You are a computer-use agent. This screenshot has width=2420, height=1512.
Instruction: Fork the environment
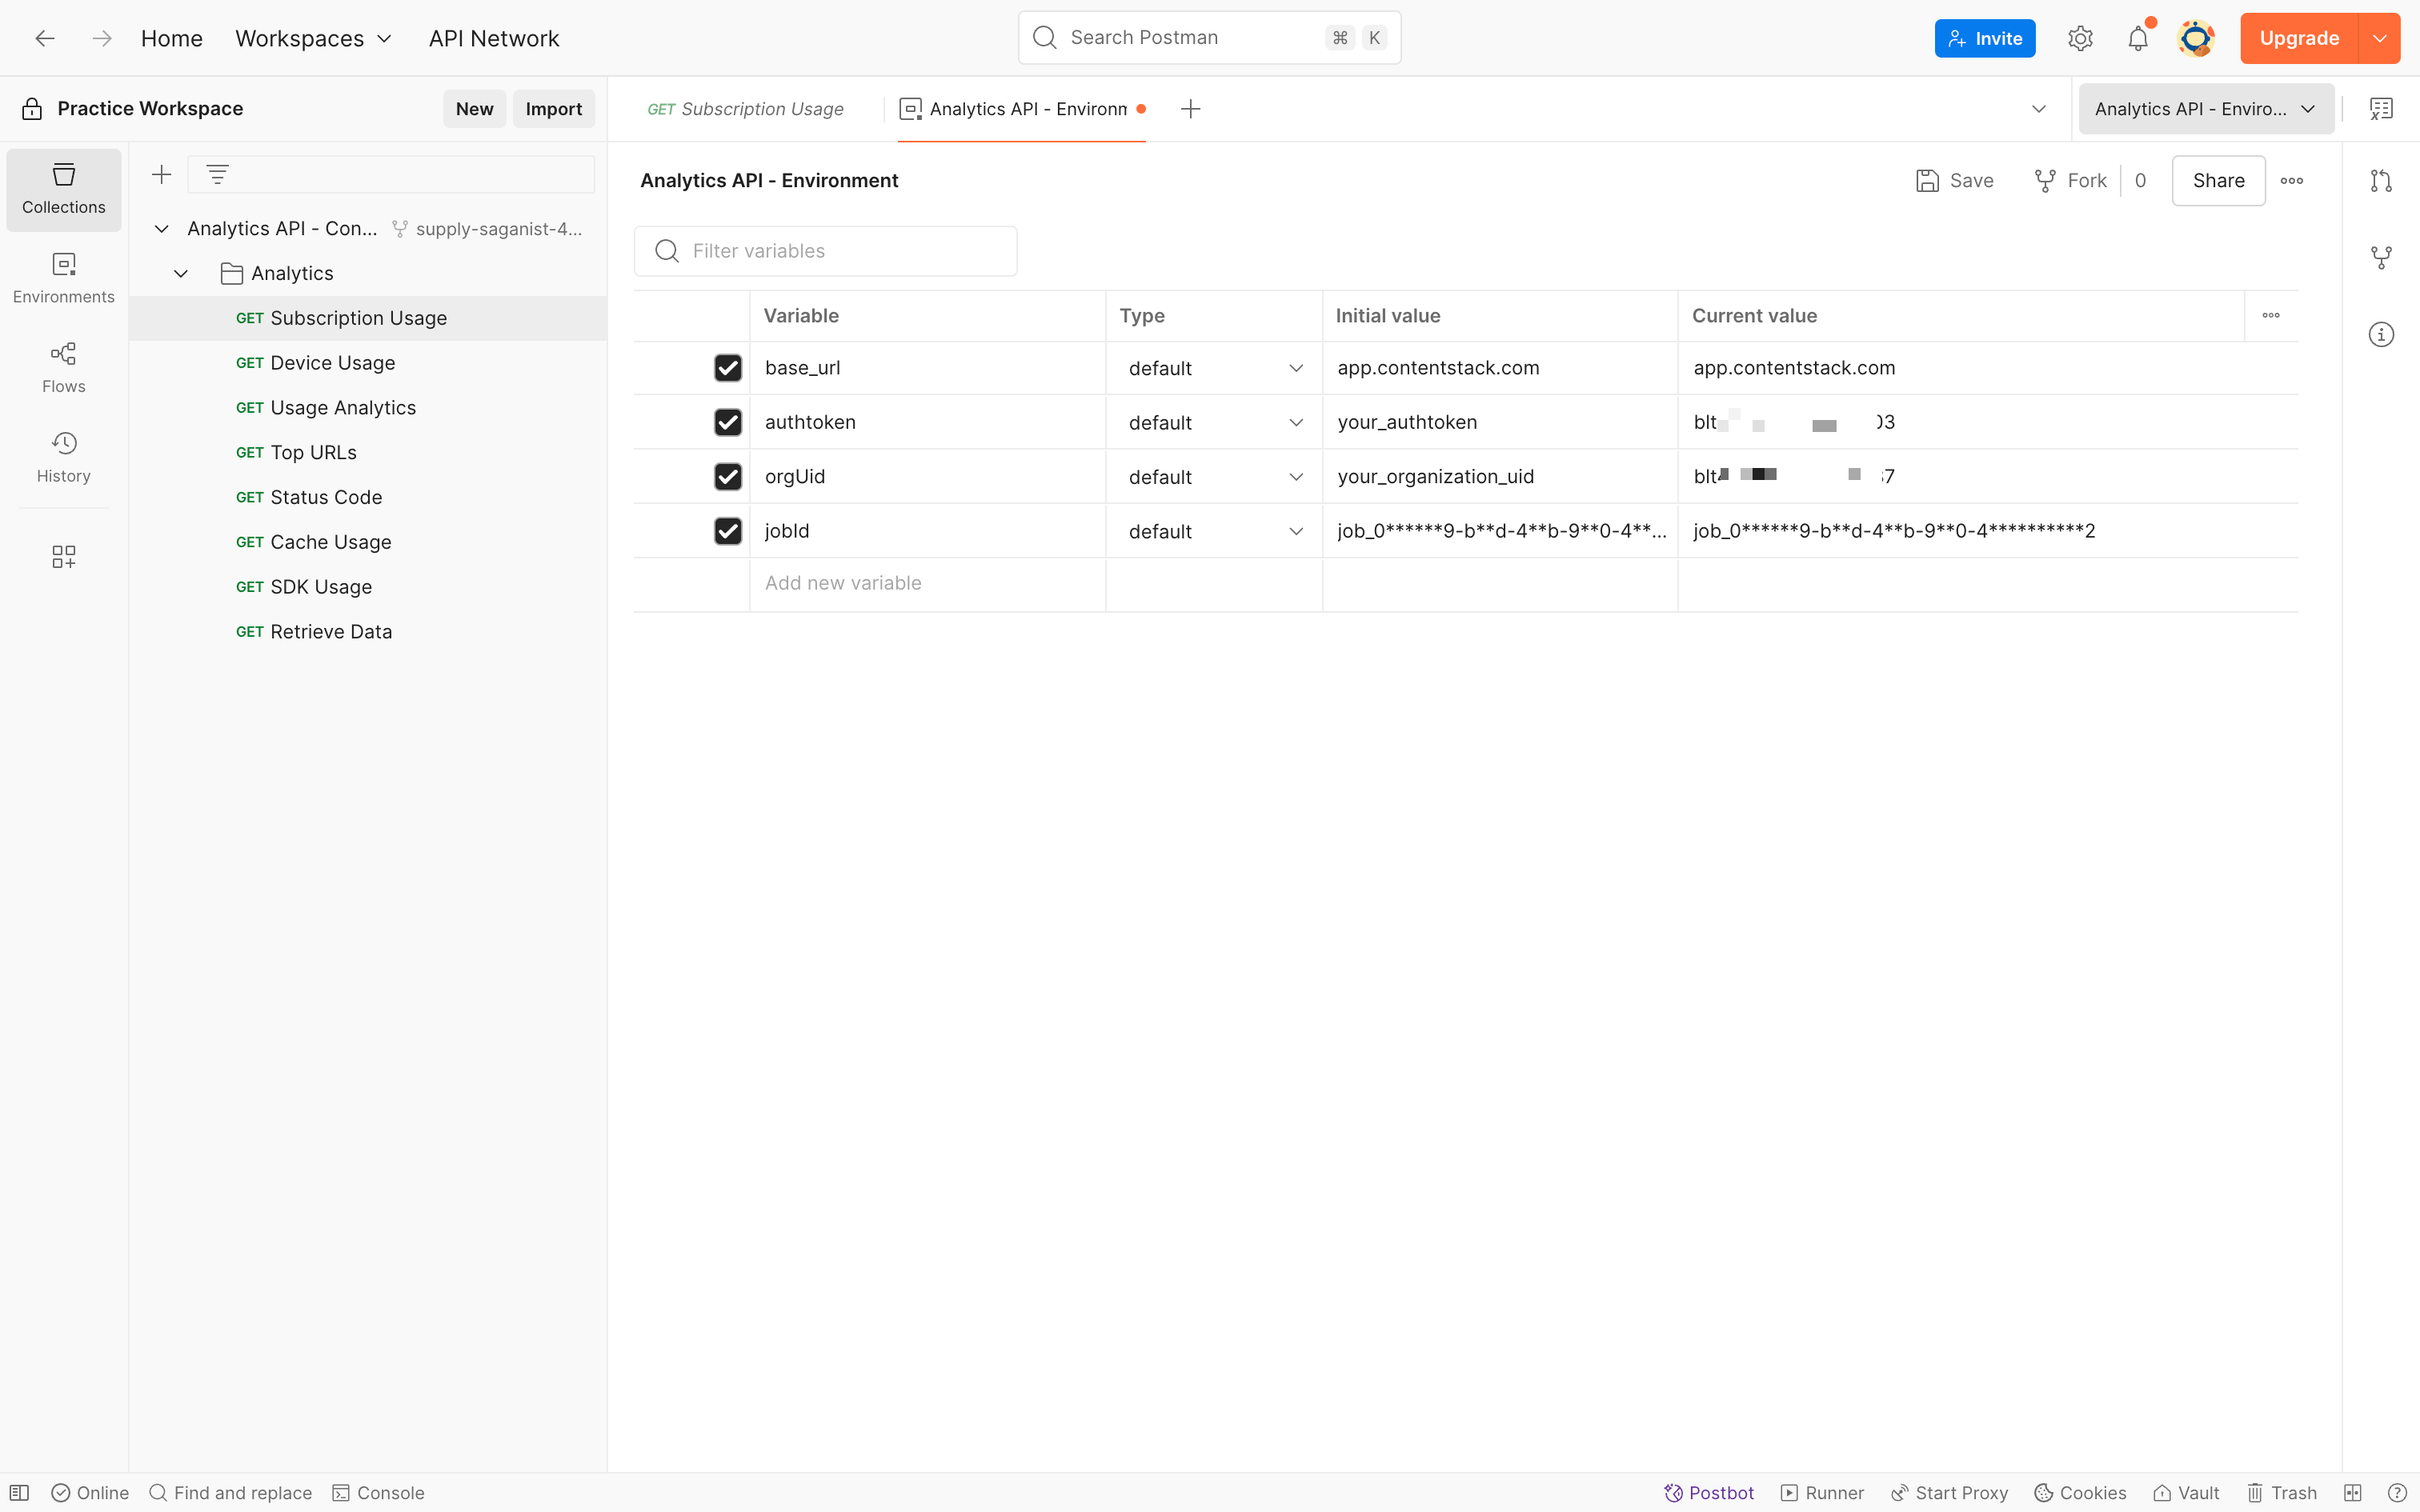click(2070, 181)
